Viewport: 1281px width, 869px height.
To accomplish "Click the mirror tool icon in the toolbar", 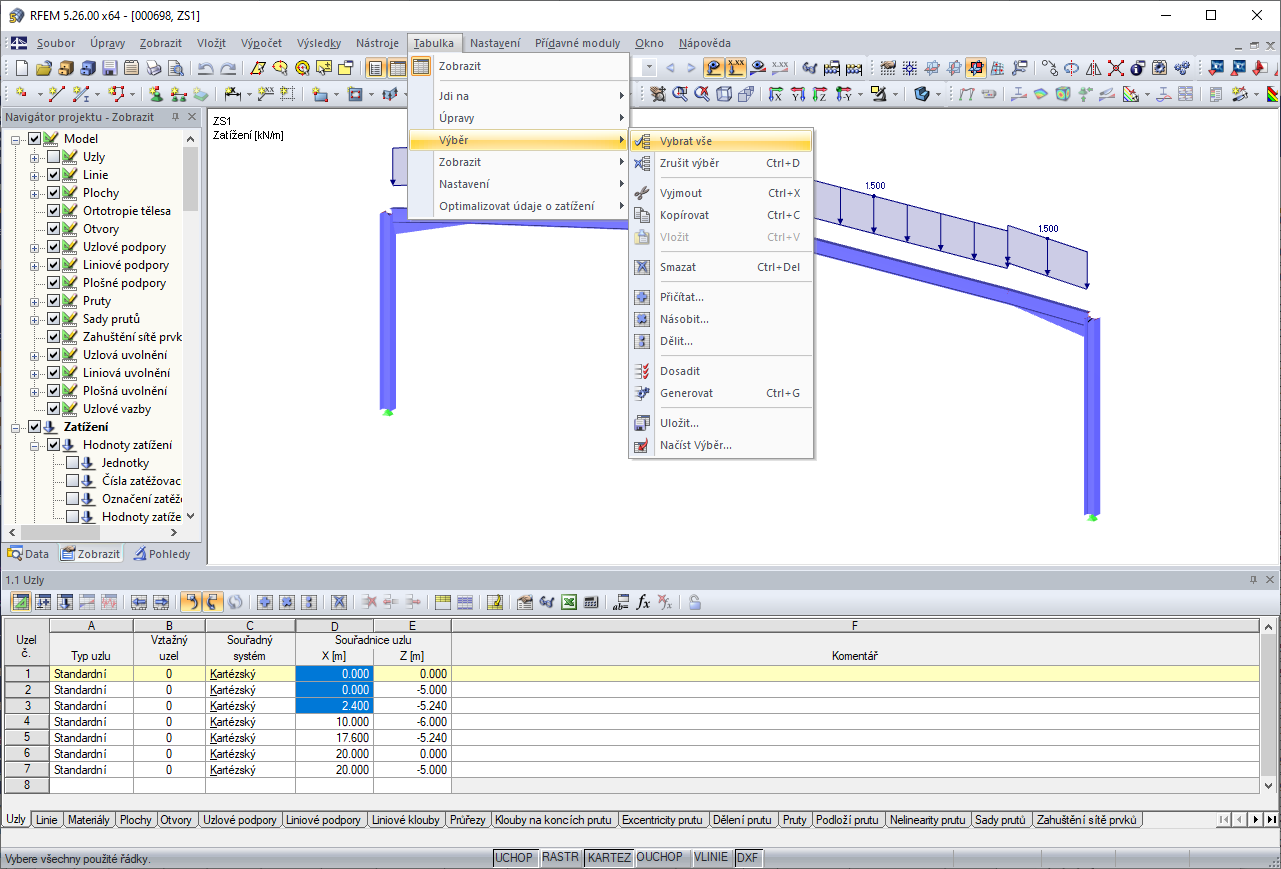I will pyautogui.click(x=1093, y=68).
